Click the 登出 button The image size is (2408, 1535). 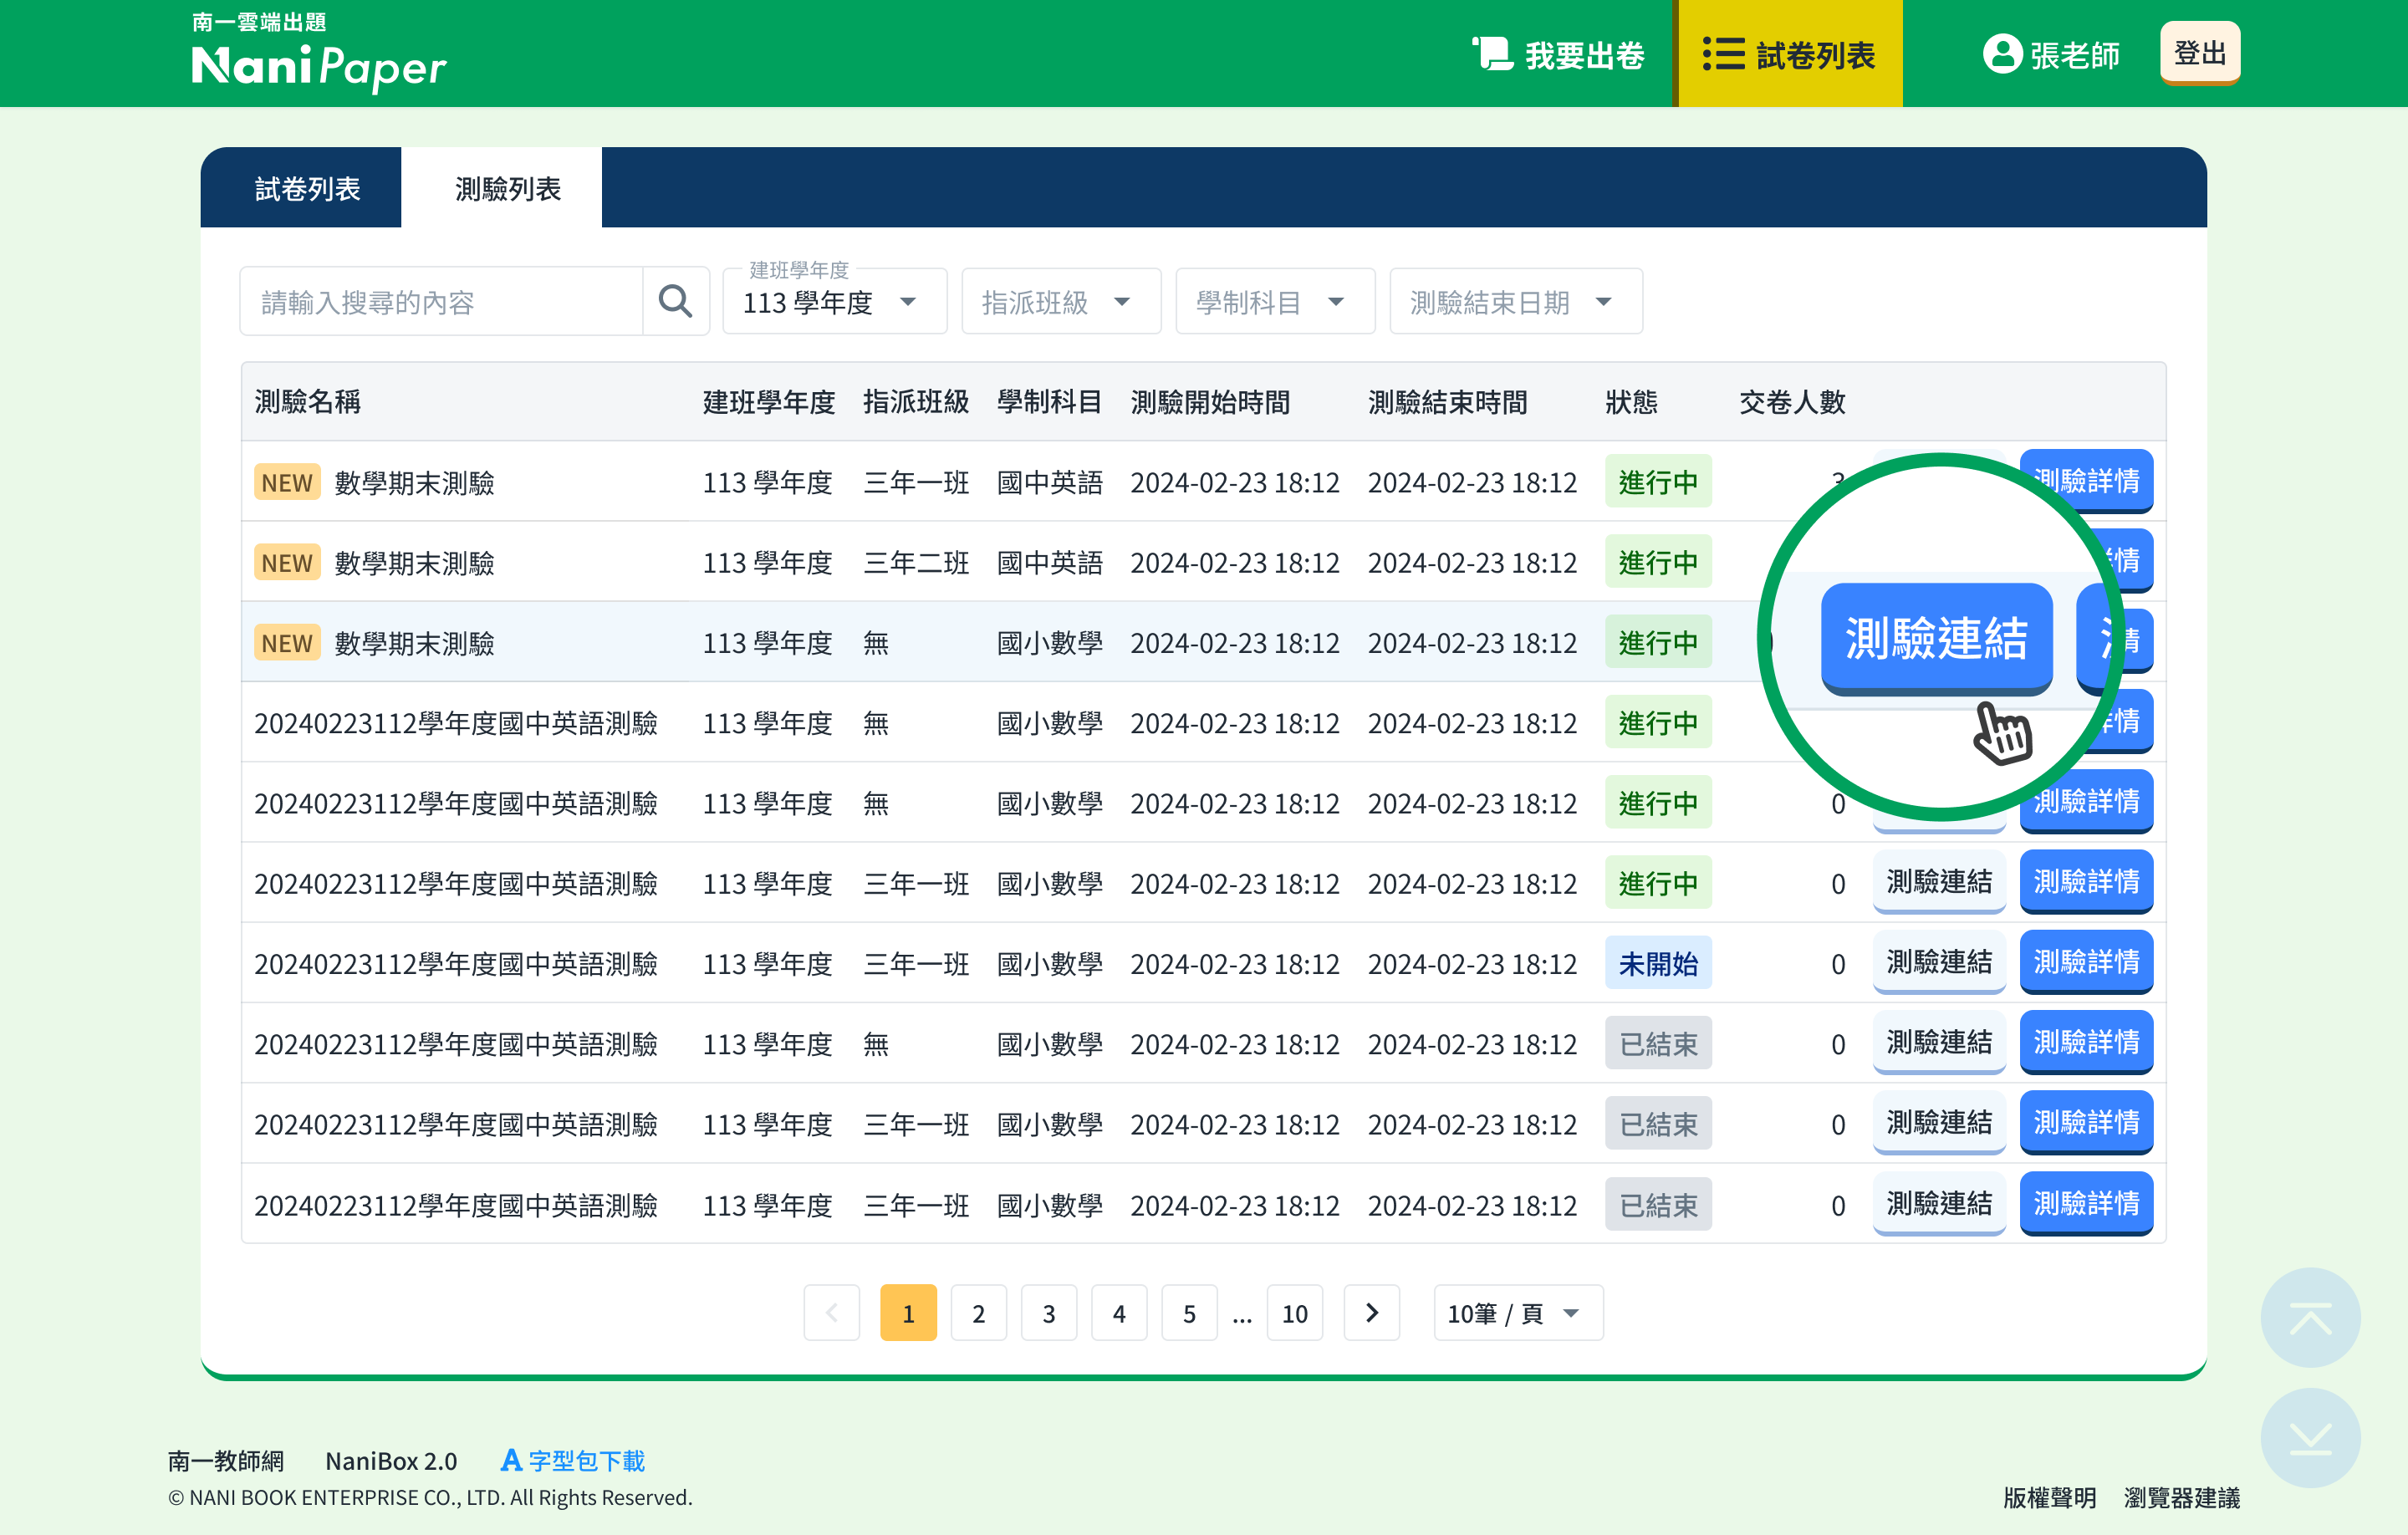[x=2199, y=53]
